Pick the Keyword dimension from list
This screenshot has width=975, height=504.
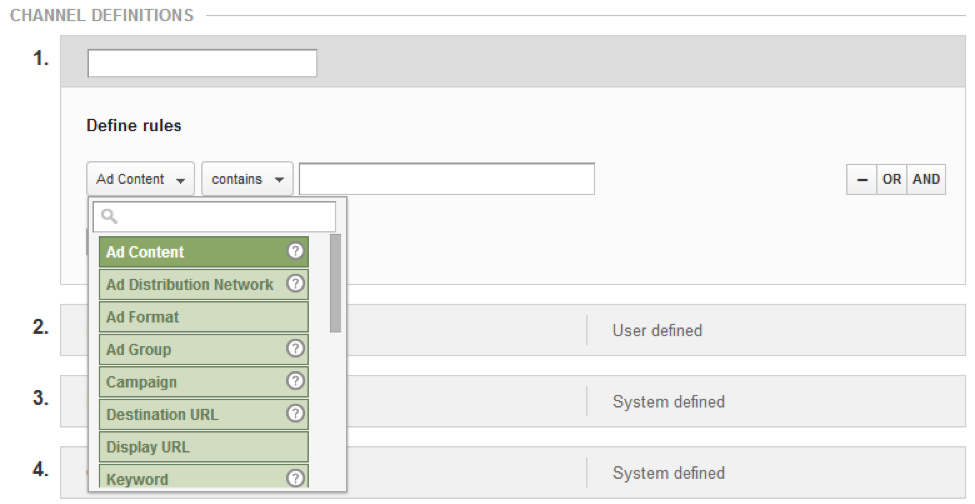coord(138,479)
